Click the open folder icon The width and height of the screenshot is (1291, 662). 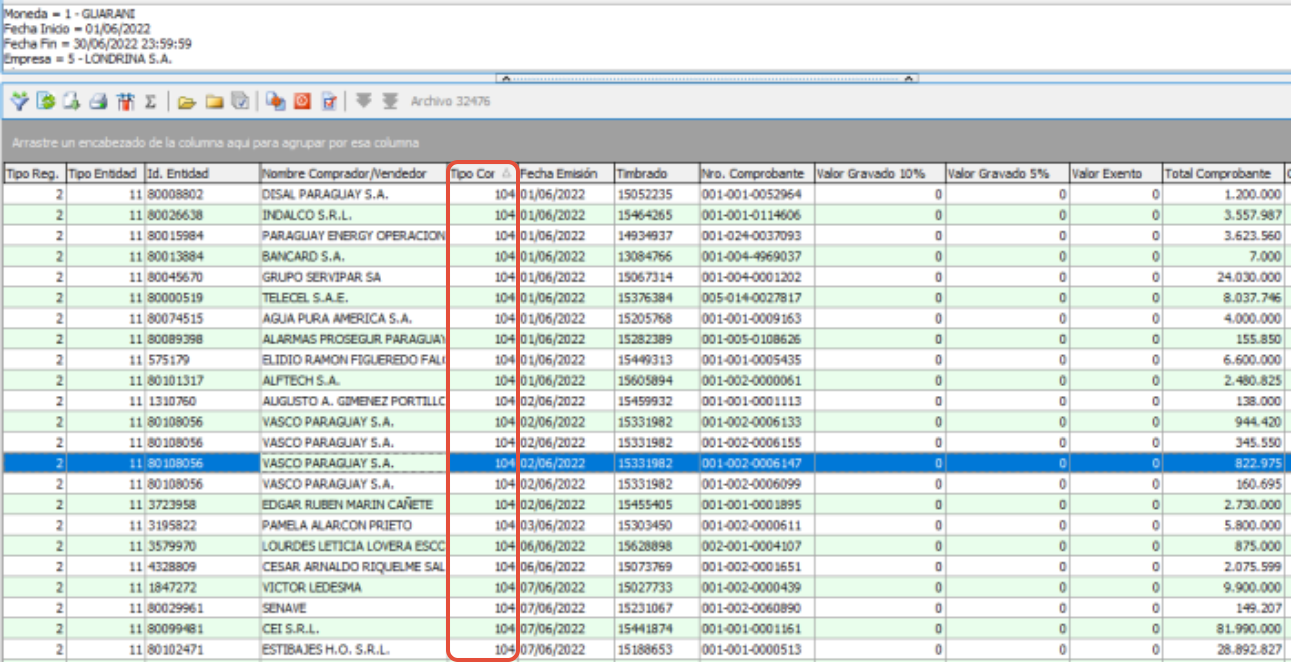[x=187, y=101]
